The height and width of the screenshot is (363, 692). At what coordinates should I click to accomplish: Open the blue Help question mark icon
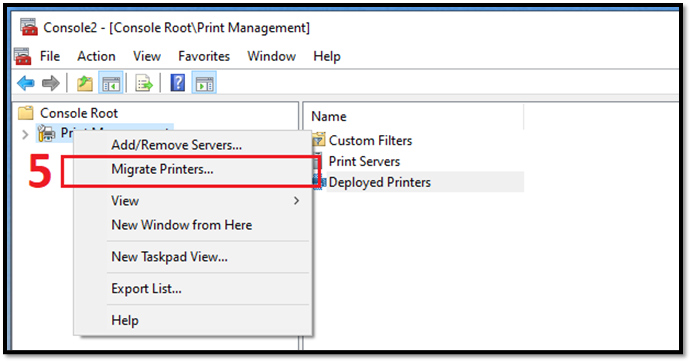coord(177,83)
